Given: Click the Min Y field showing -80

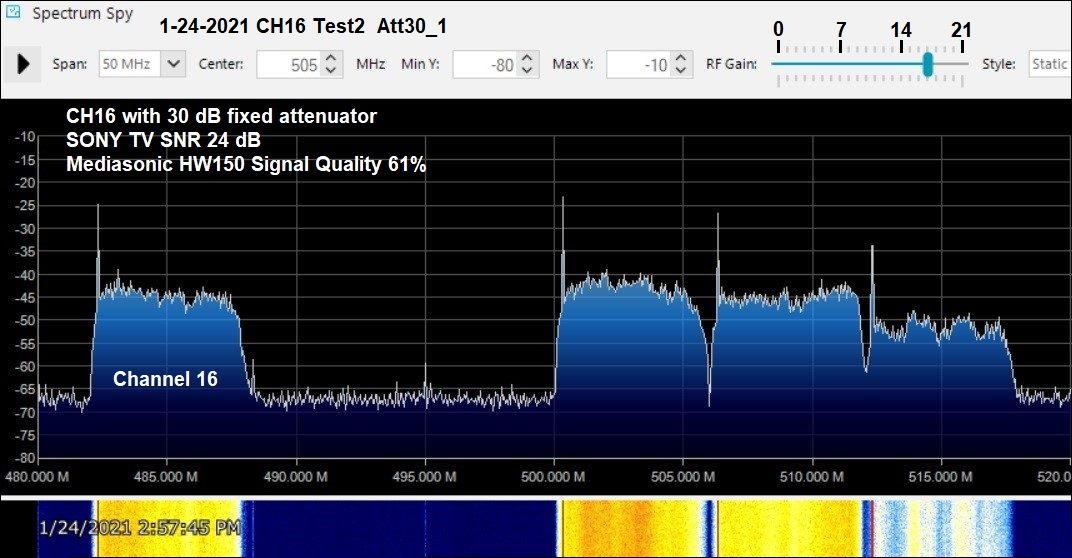Looking at the screenshot, I should 486,65.
